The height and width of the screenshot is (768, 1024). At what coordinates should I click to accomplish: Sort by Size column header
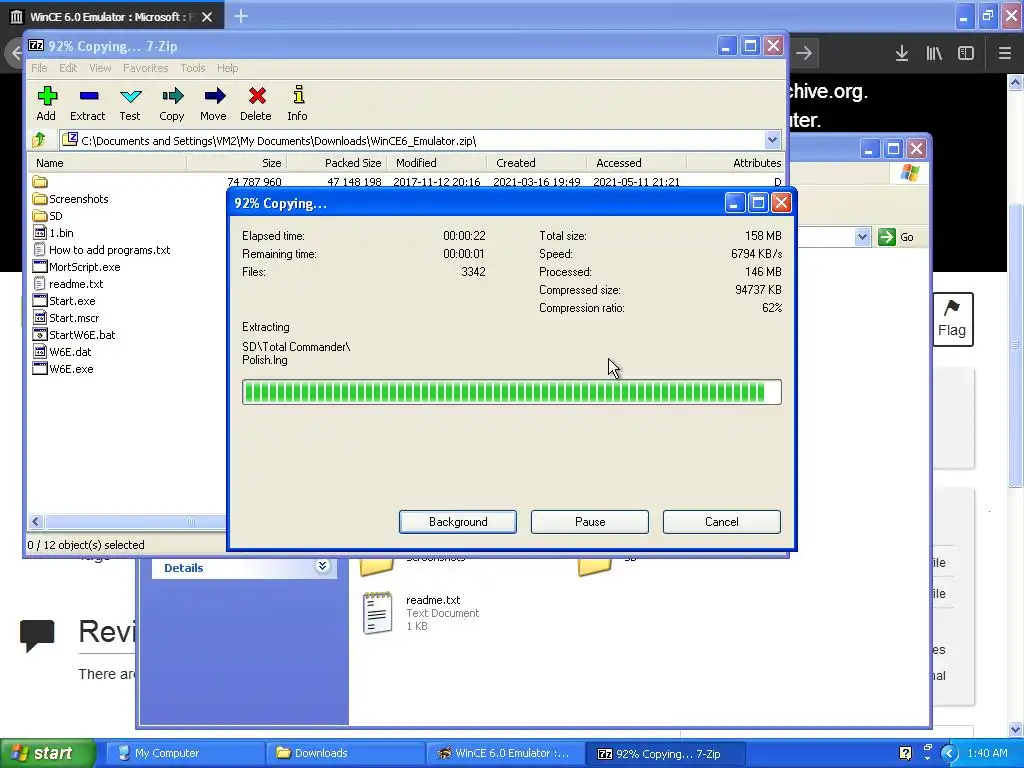pyautogui.click(x=236, y=163)
